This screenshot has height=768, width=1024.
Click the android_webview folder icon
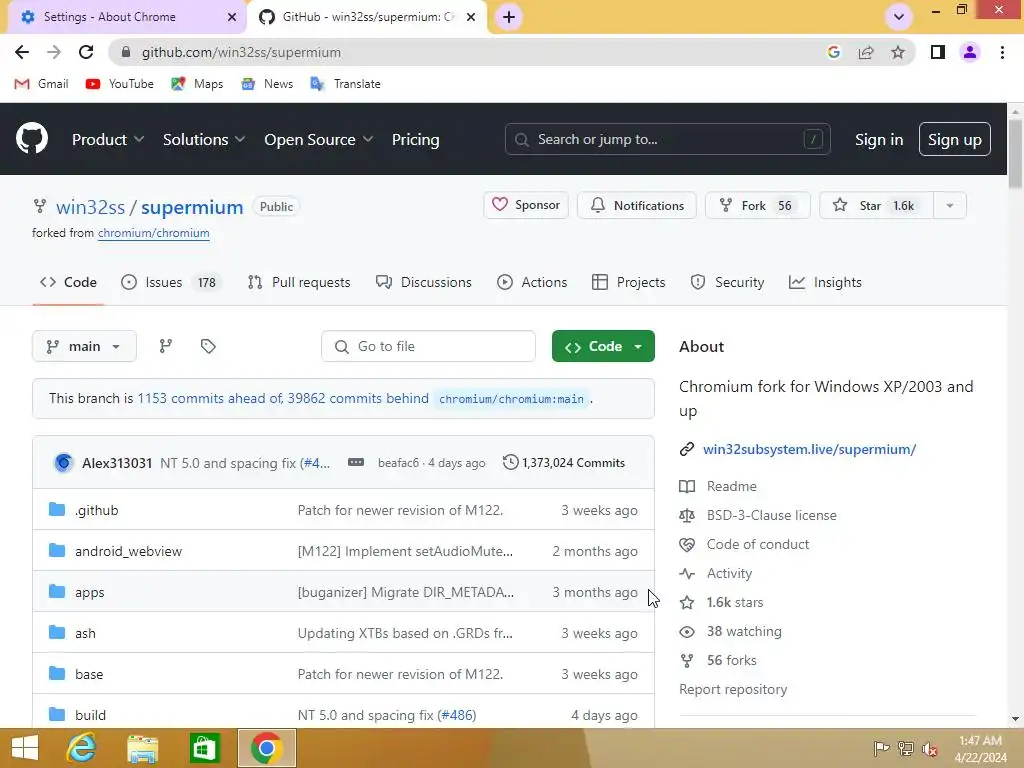coord(57,551)
